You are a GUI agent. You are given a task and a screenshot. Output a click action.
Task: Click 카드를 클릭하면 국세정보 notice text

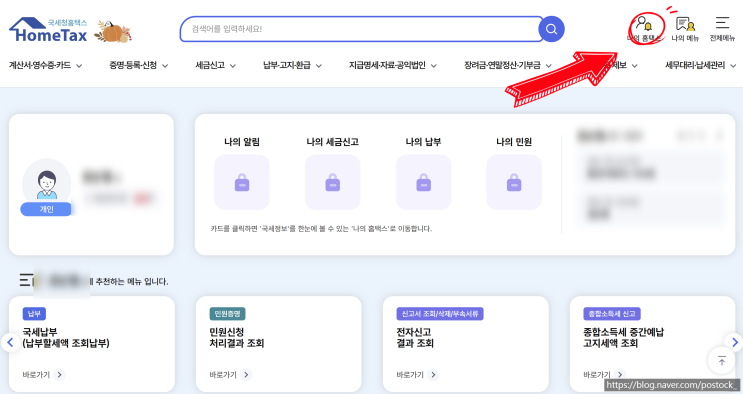[321, 229]
